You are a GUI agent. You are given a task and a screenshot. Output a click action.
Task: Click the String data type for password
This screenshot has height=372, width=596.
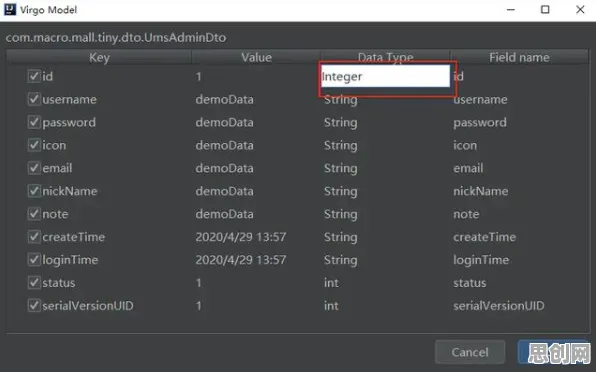click(x=341, y=123)
